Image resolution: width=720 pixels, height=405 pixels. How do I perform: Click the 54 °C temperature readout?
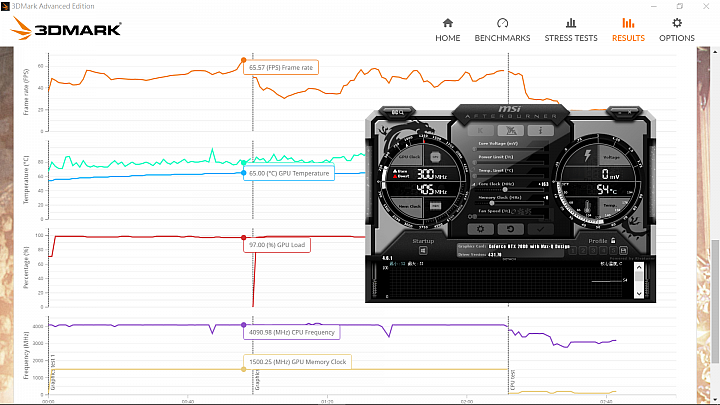point(606,189)
